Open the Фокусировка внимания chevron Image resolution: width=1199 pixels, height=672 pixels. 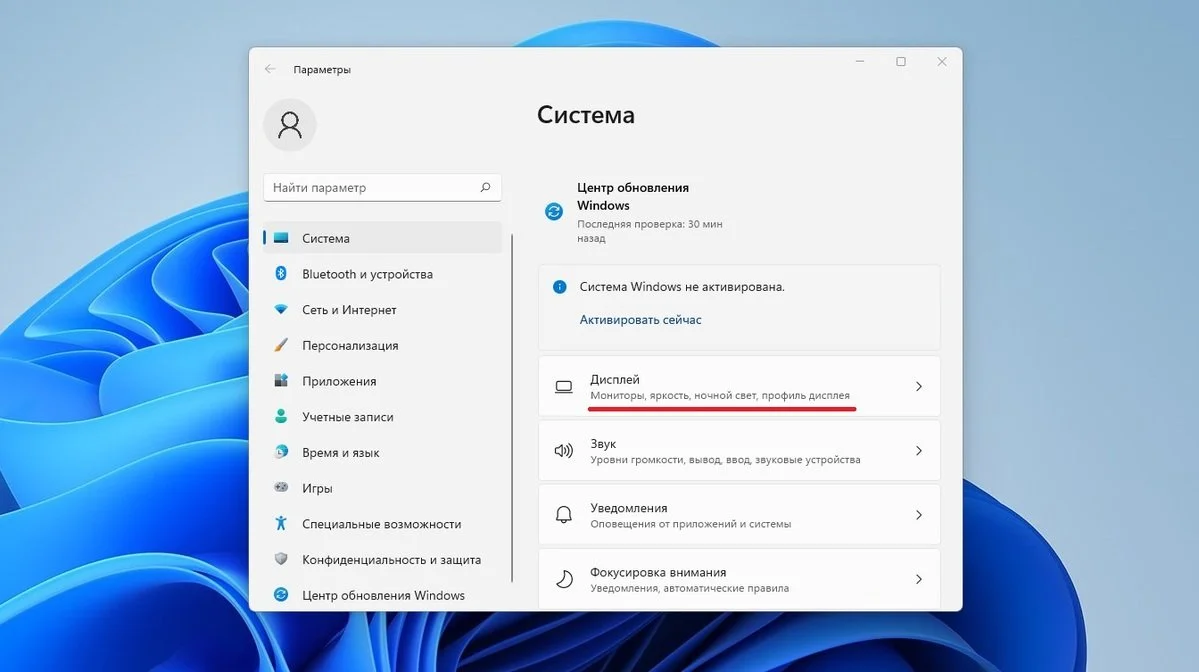[x=918, y=579]
